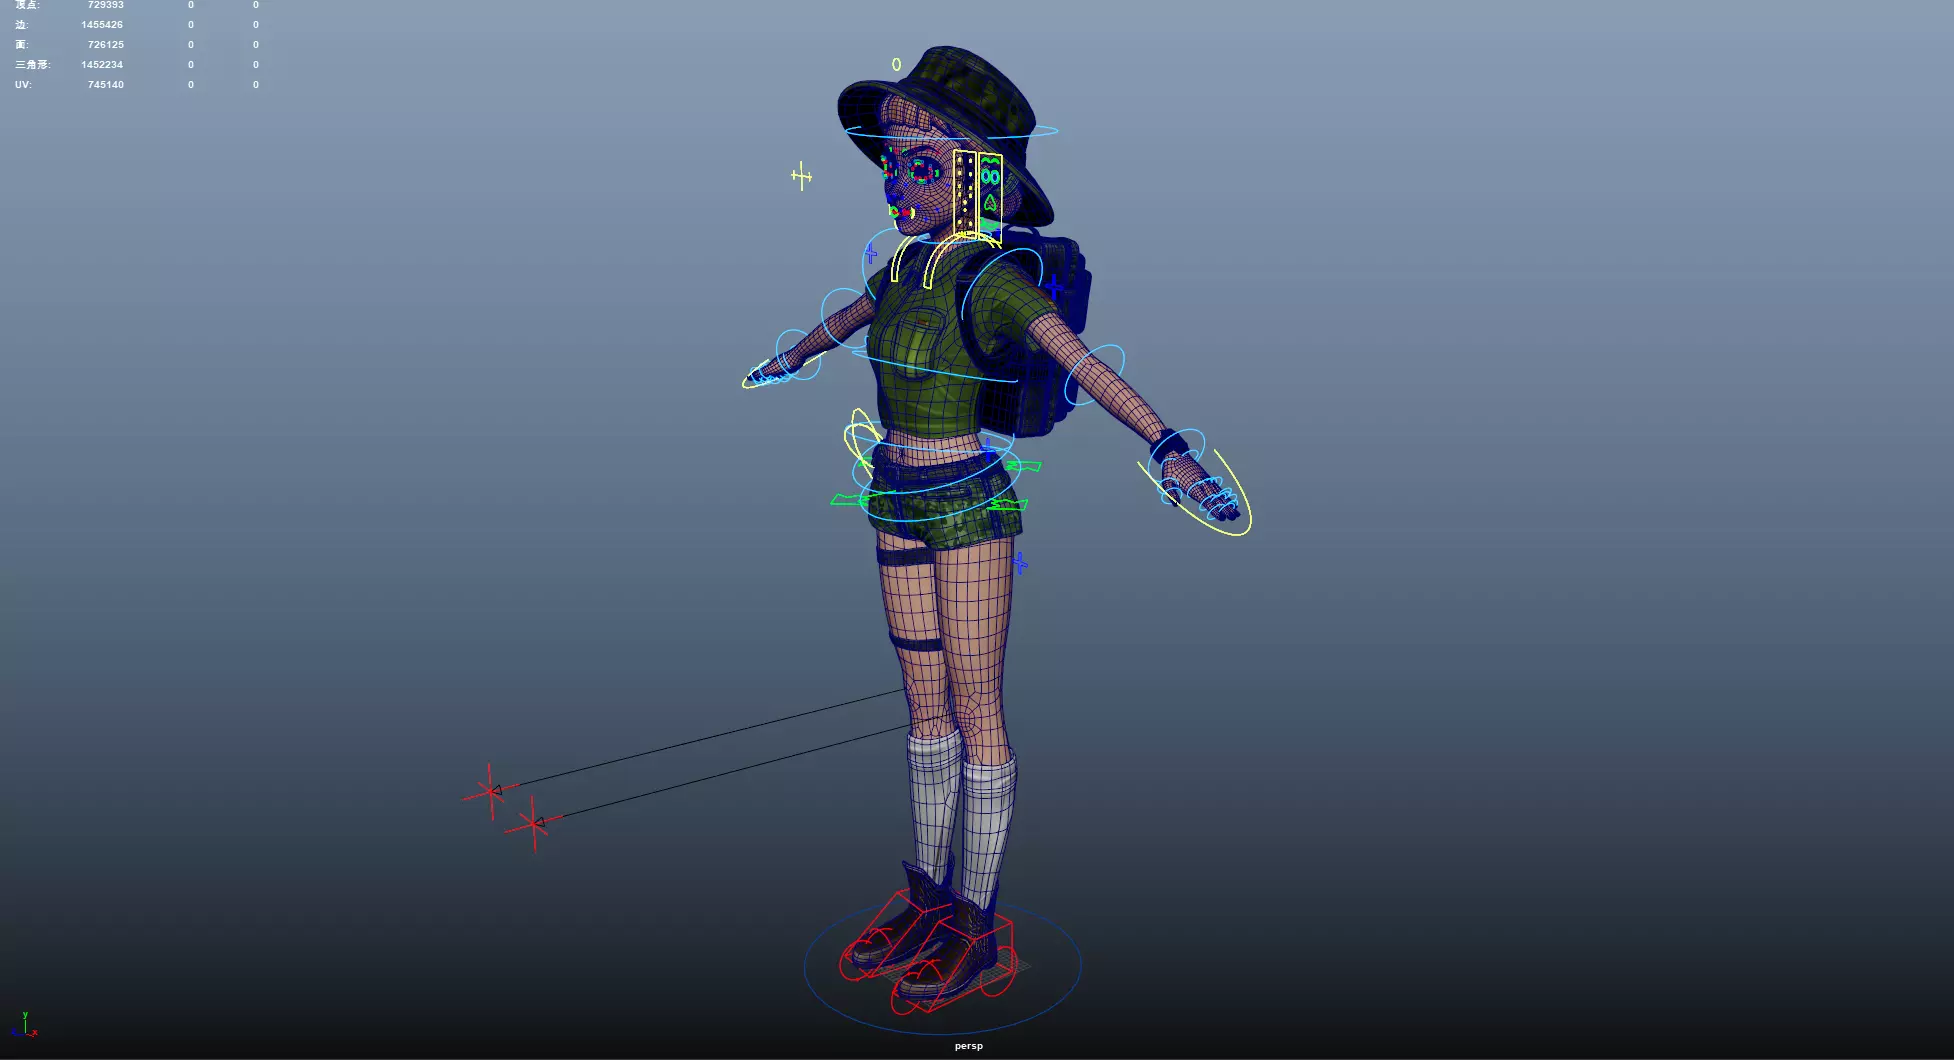1954x1060 pixels.
Task: Select the large blue shoulder ring beside the backpack
Action: (x=1000, y=285)
